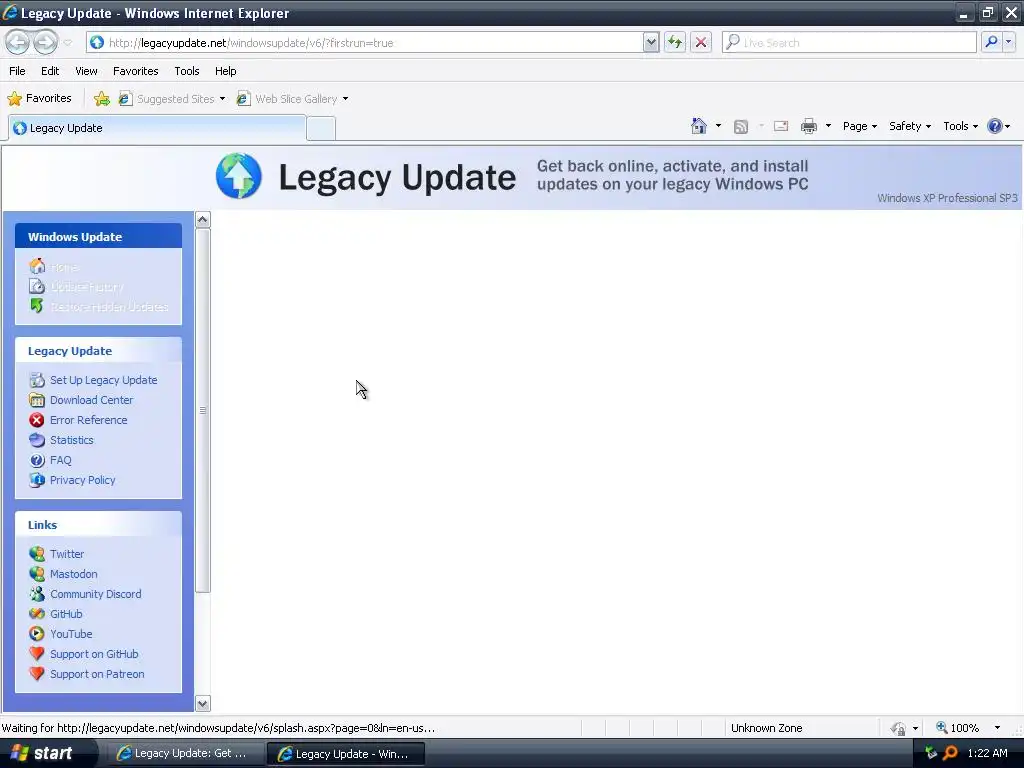Click the status bar zoom magnifier icon
Screen dimensions: 1024x768
pos(942,728)
